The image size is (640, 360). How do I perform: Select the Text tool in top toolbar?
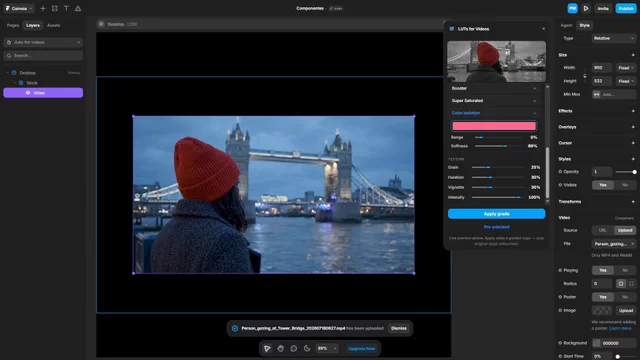66,8
